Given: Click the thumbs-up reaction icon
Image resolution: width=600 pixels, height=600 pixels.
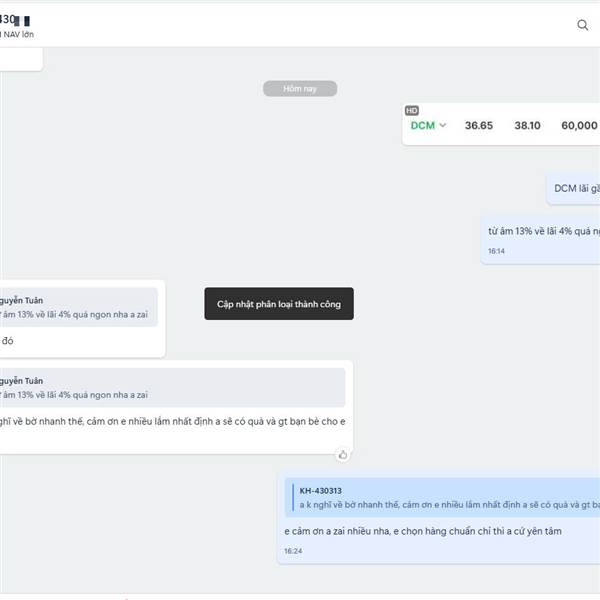Looking at the screenshot, I should coord(342,455).
